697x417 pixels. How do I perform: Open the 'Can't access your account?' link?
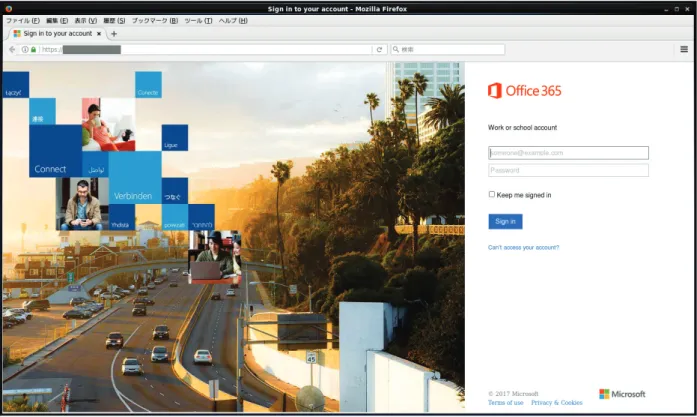click(x=524, y=248)
